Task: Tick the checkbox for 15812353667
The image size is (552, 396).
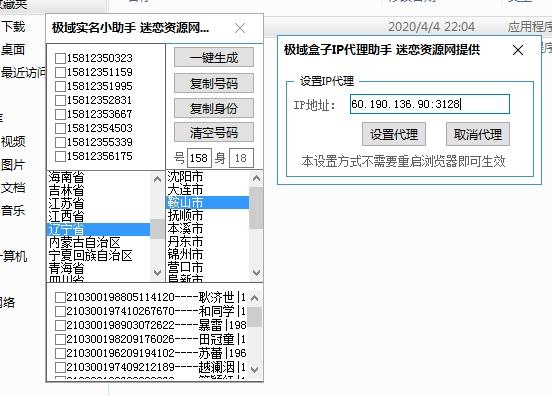Action: coord(60,114)
